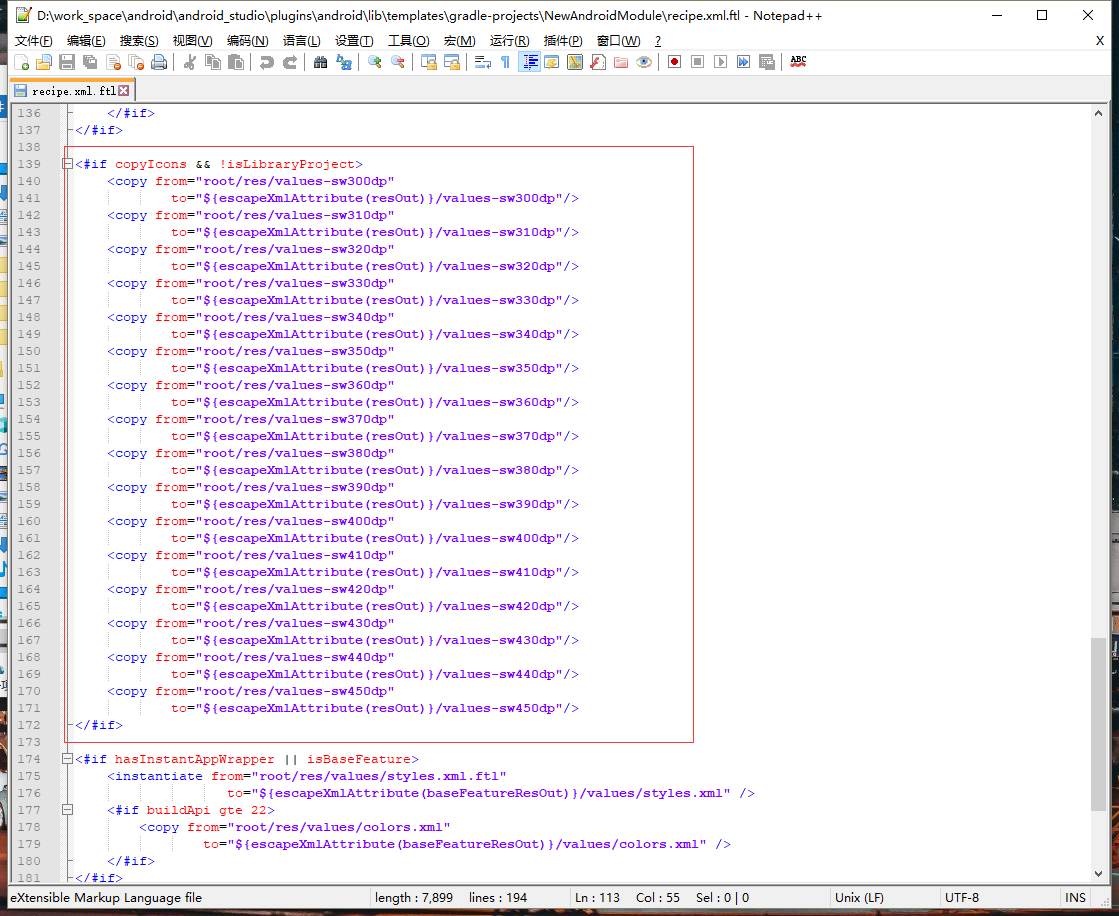Undo last edit with toolbar arrow
The image size is (1119, 916).
tap(266, 63)
